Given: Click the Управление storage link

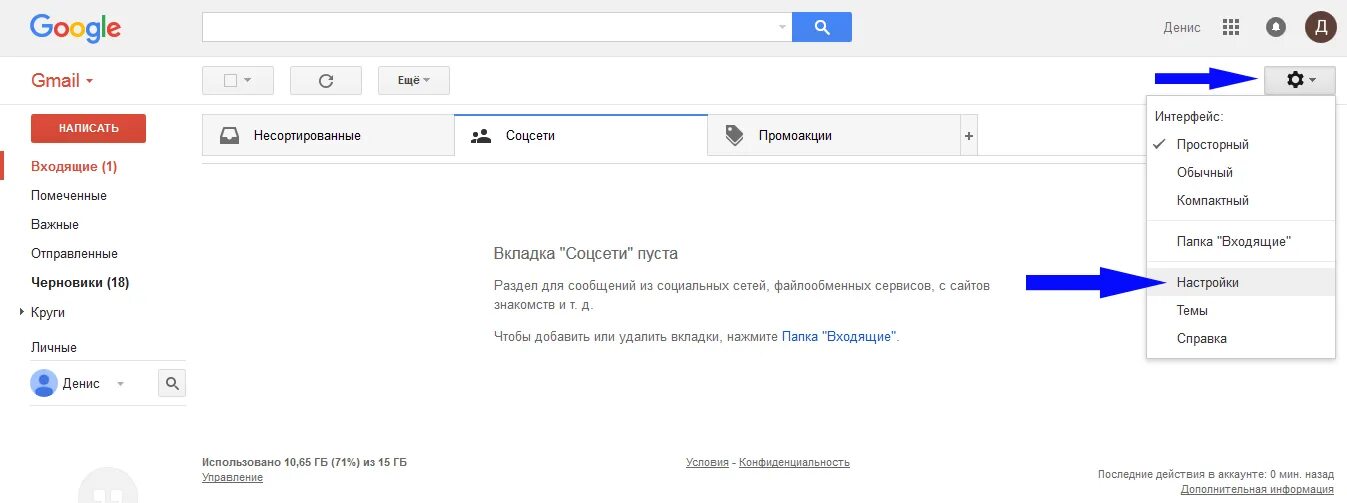Looking at the screenshot, I should [x=232, y=477].
